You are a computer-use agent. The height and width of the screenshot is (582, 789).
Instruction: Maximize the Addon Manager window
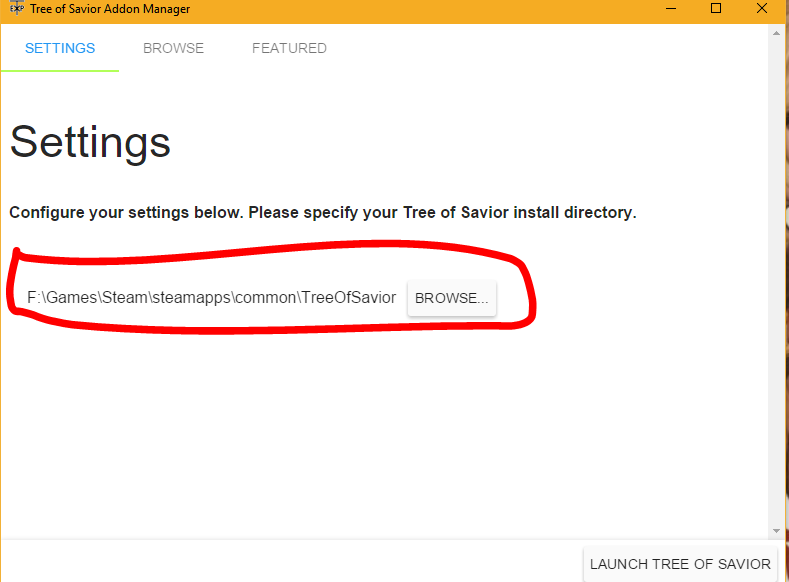tap(716, 9)
